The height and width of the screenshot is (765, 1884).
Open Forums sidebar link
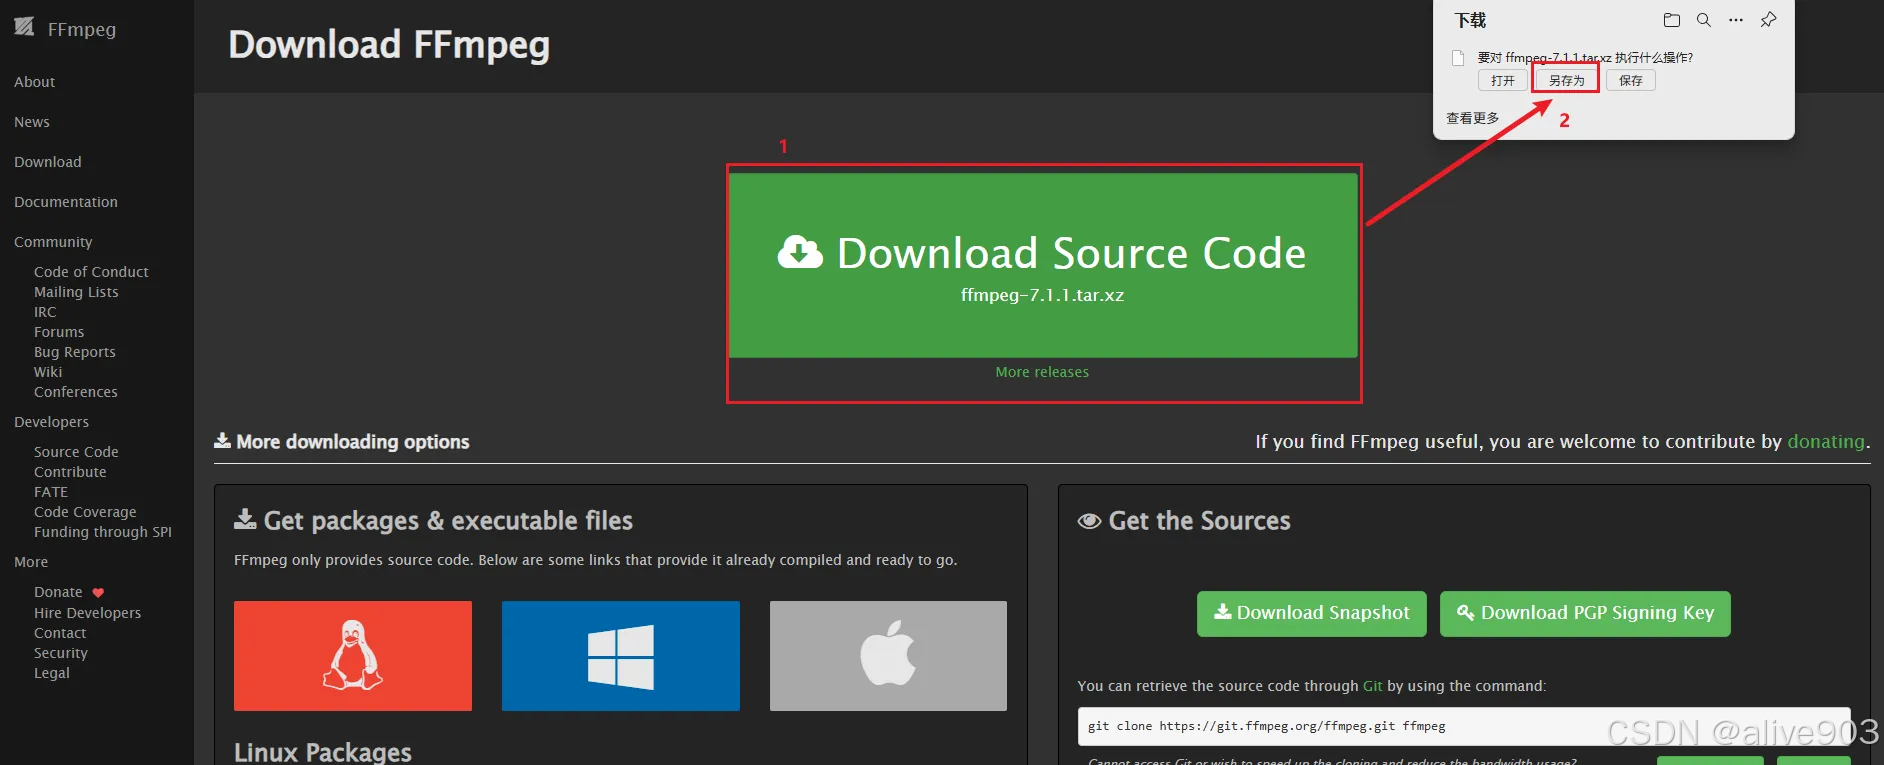pyautogui.click(x=59, y=332)
